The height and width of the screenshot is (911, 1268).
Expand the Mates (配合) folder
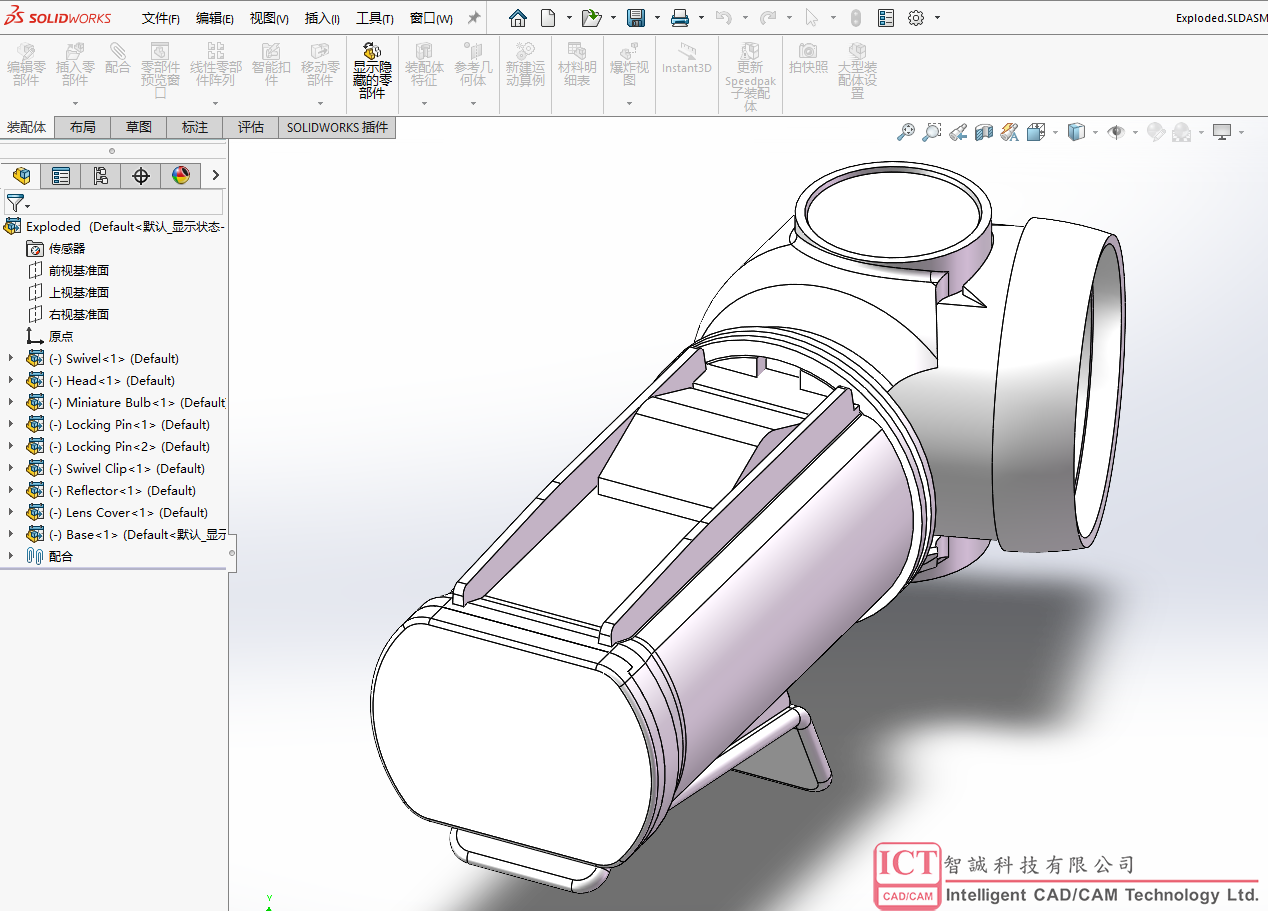pyautogui.click(x=11, y=556)
